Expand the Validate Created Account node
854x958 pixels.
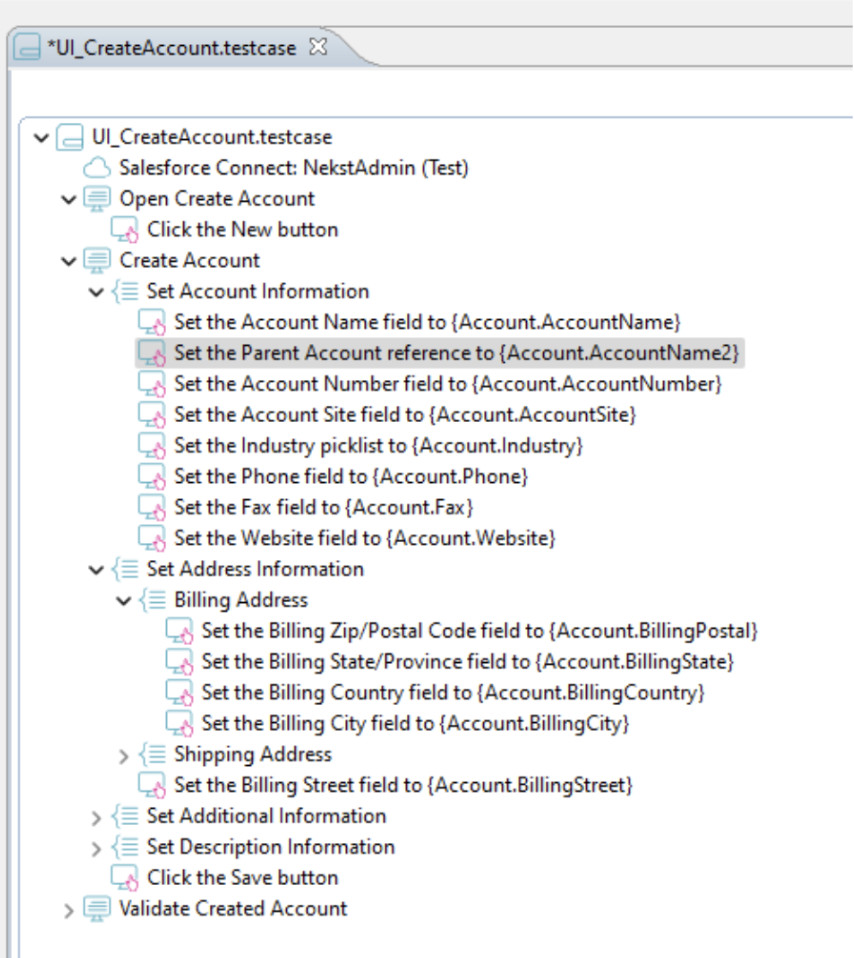click(68, 910)
